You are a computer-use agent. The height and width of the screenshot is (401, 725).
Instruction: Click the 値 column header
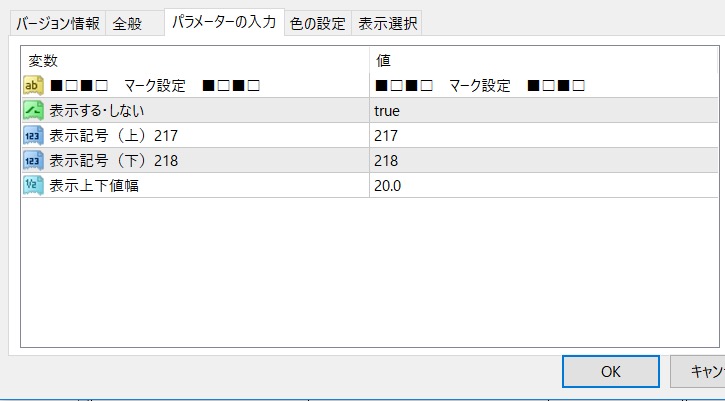(383, 62)
